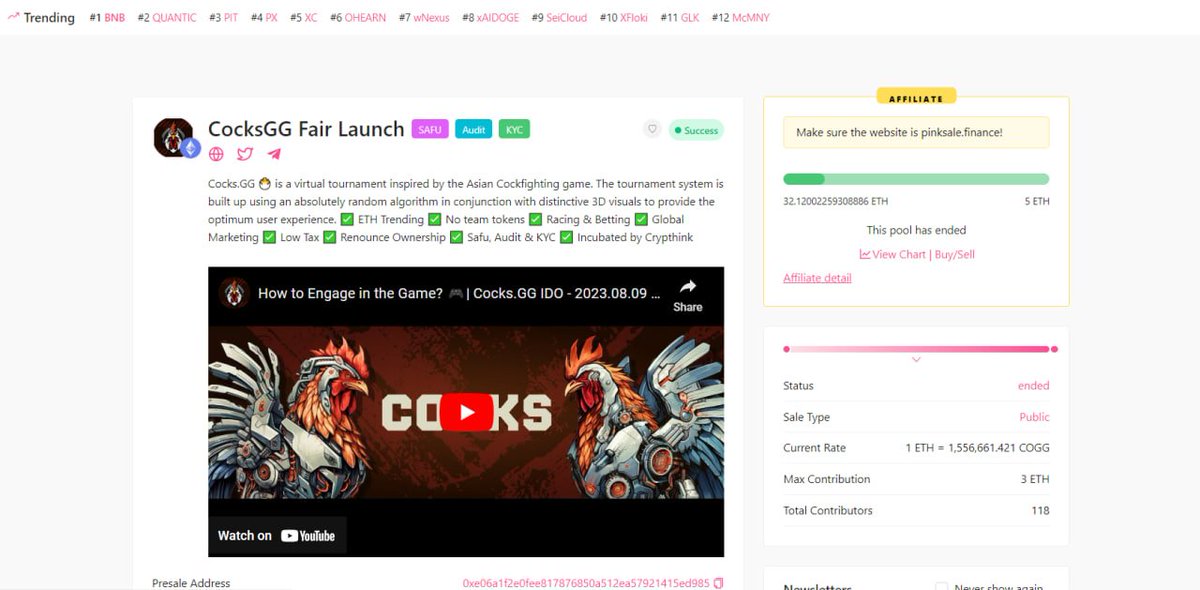Click the Current Rate value text
Image resolution: width=1200 pixels, height=590 pixels.
[977, 448]
